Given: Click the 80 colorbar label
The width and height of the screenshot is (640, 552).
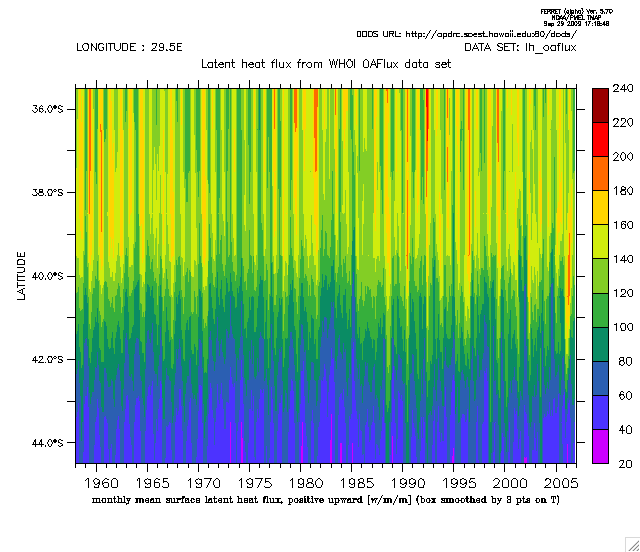Looking at the screenshot, I should (x=625, y=361).
